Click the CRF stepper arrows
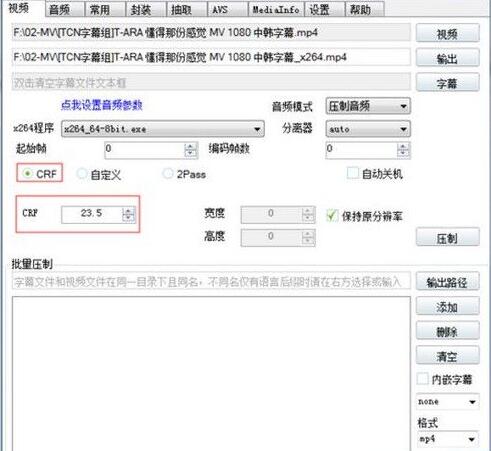This screenshot has width=491, height=451. click(x=128, y=214)
